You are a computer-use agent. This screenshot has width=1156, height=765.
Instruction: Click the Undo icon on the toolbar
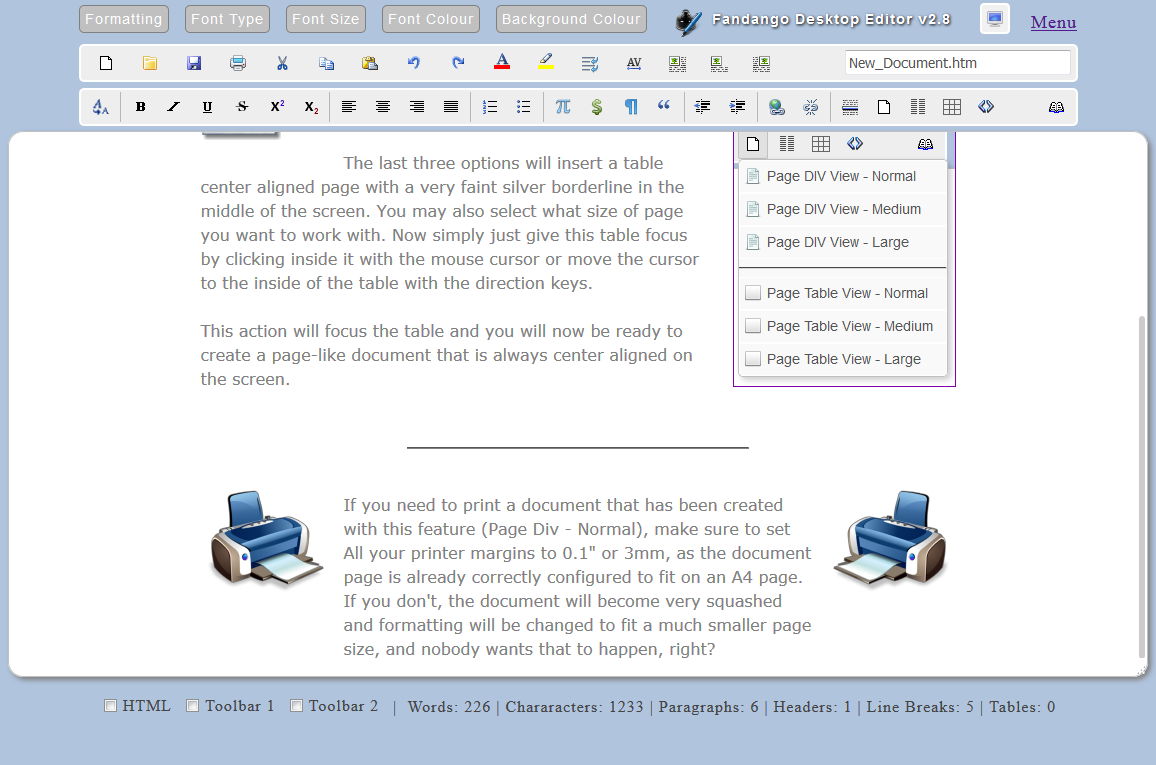(x=413, y=62)
